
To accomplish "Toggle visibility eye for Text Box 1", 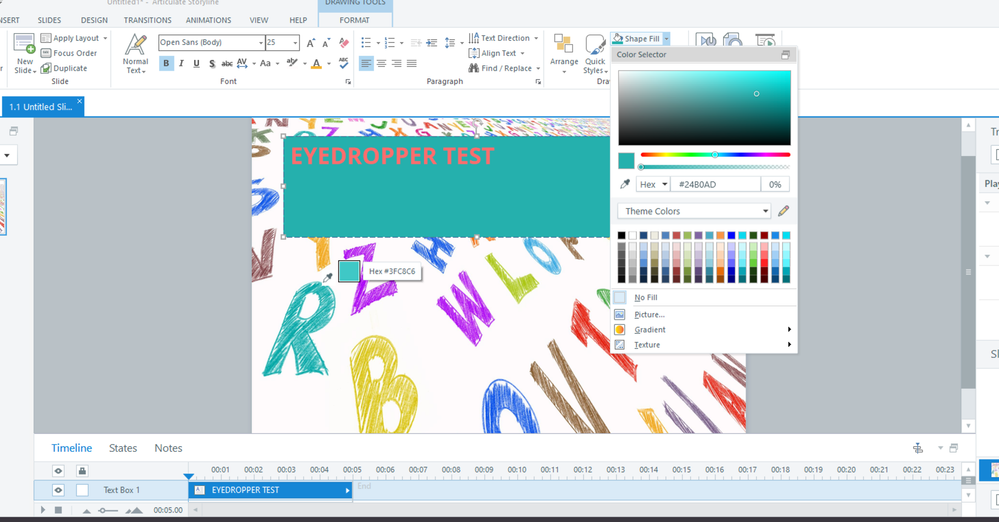I will click(59, 490).
